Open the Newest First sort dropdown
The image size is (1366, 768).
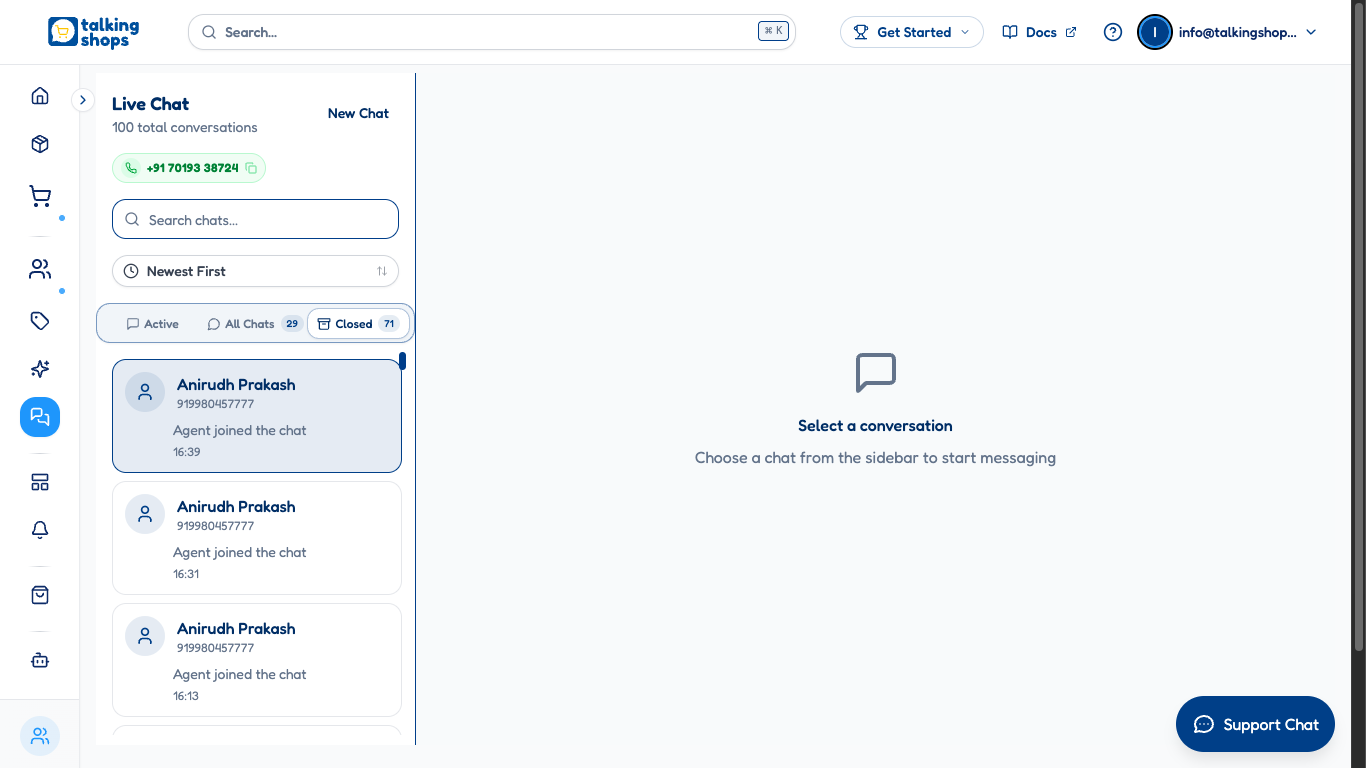coord(255,271)
